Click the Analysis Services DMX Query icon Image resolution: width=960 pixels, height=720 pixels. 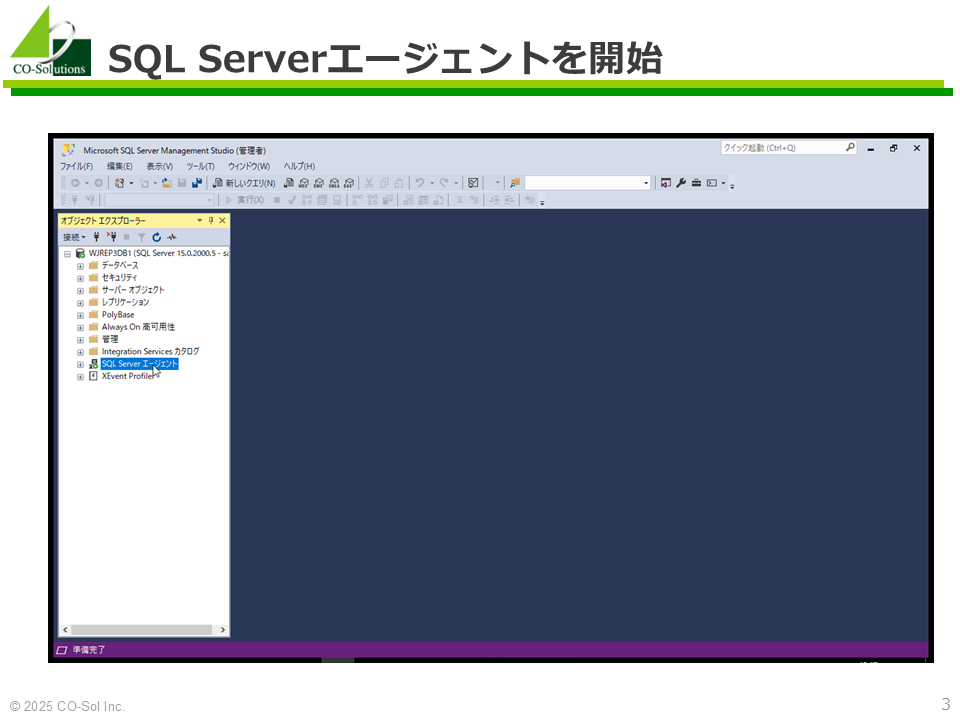[319, 183]
